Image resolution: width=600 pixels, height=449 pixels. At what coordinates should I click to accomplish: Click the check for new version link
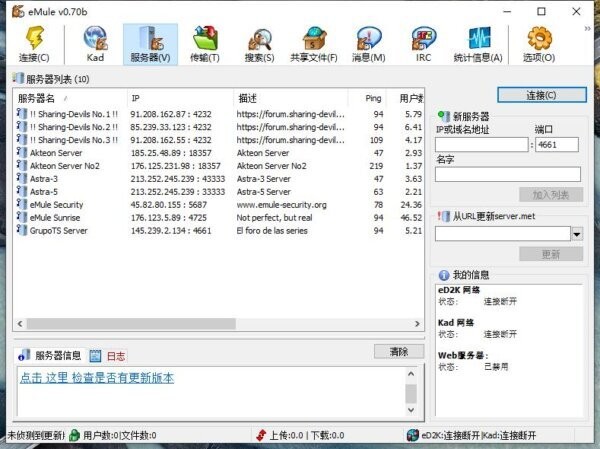coord(97,378)
